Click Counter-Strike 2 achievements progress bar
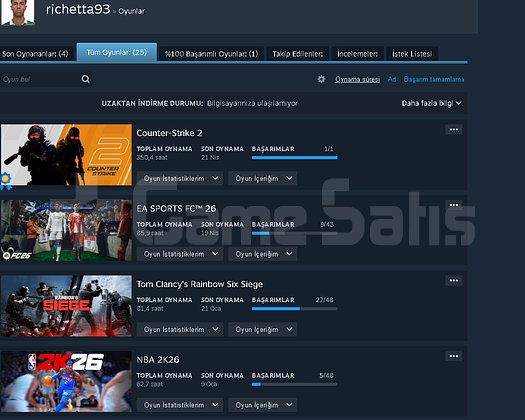 click(295, 157)
